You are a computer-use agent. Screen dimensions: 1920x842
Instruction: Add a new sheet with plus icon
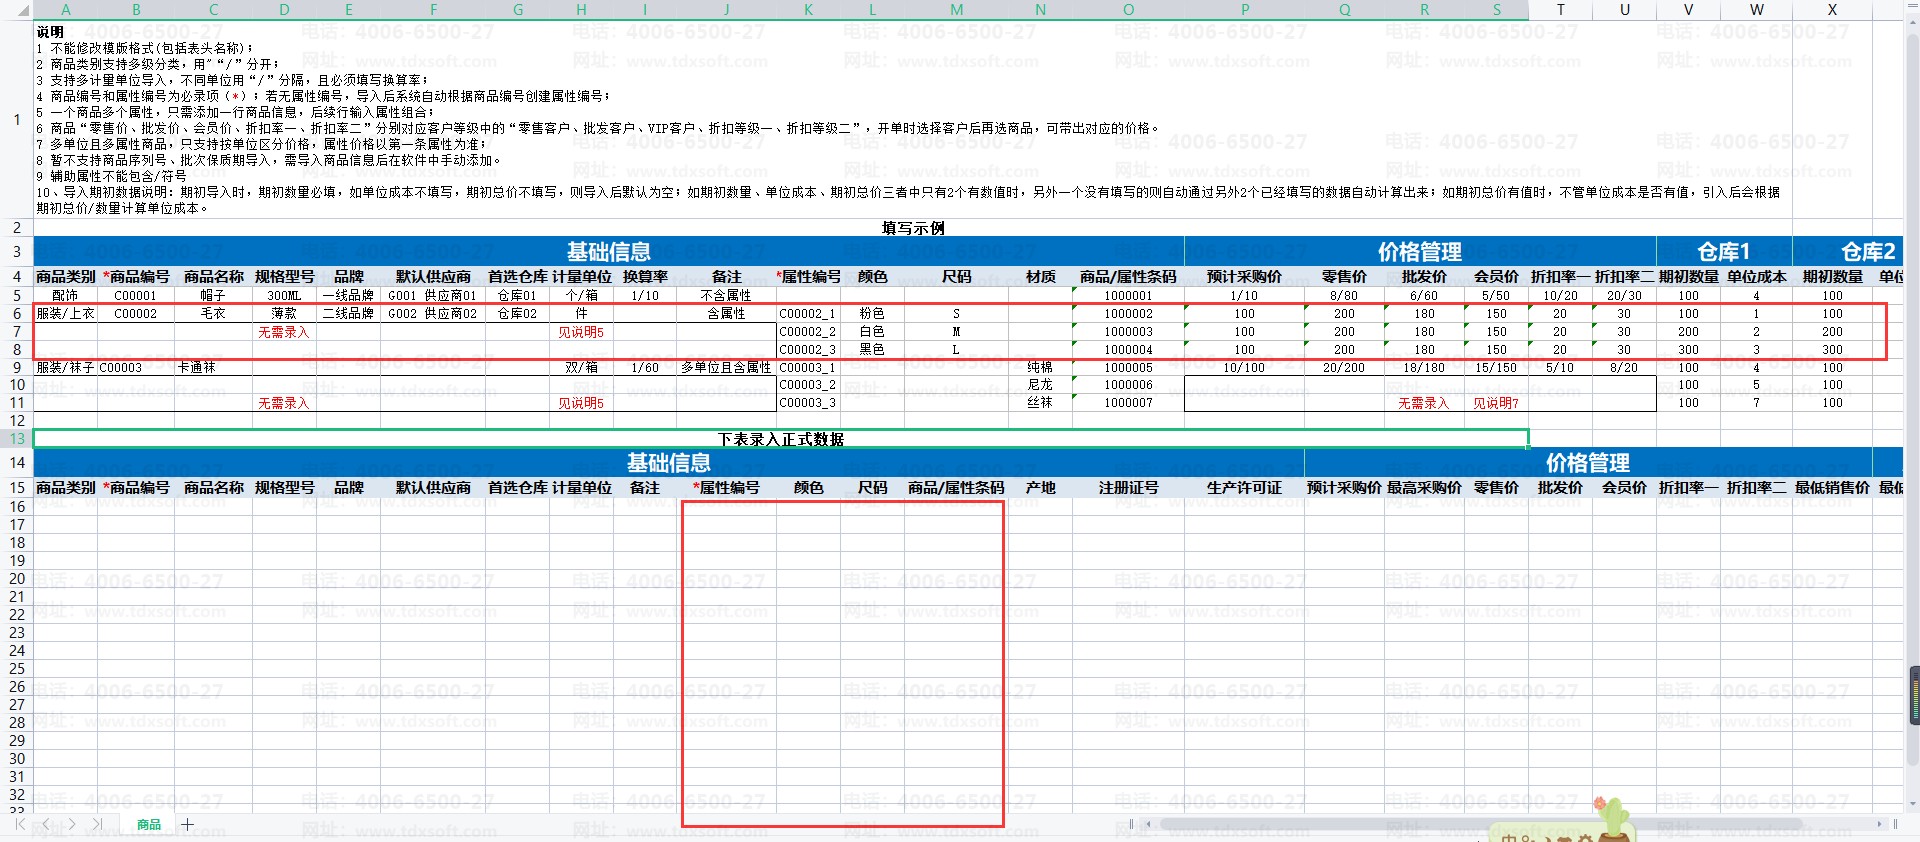click(x=187, y=825)
